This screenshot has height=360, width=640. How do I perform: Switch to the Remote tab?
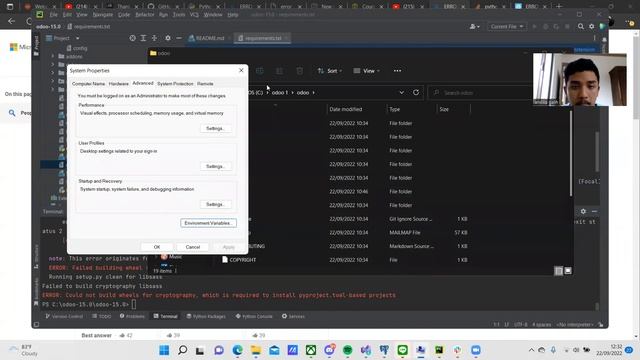pyautogui.click(x=205, y=84)
